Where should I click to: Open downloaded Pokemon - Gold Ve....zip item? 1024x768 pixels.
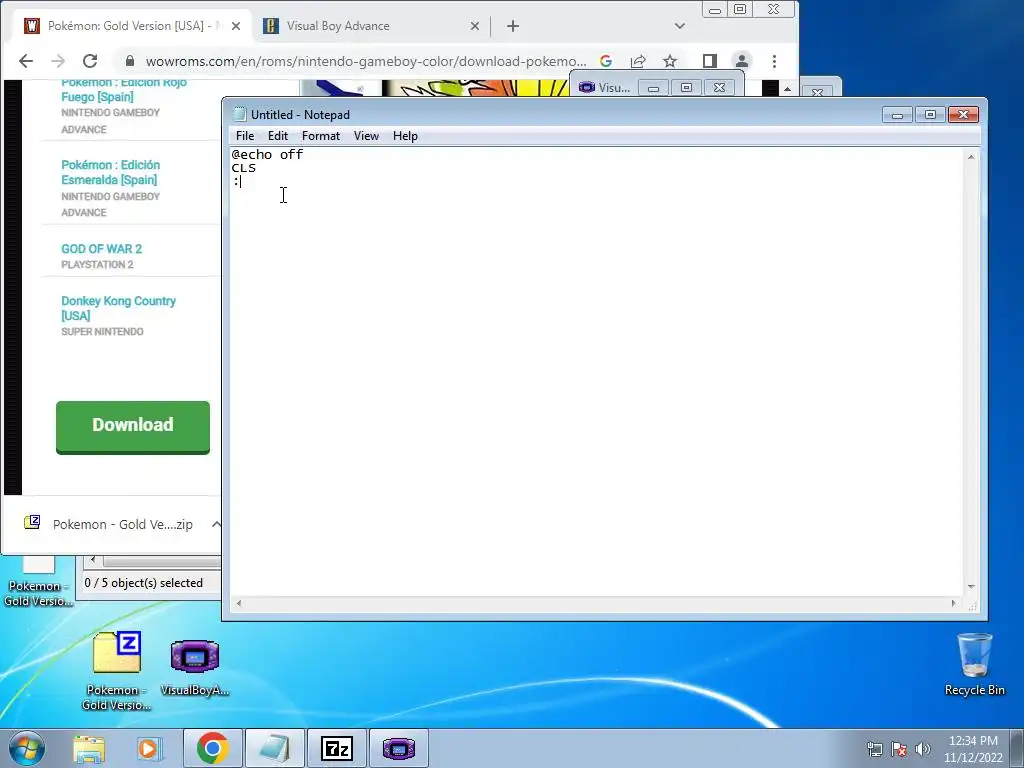[109, 524]
